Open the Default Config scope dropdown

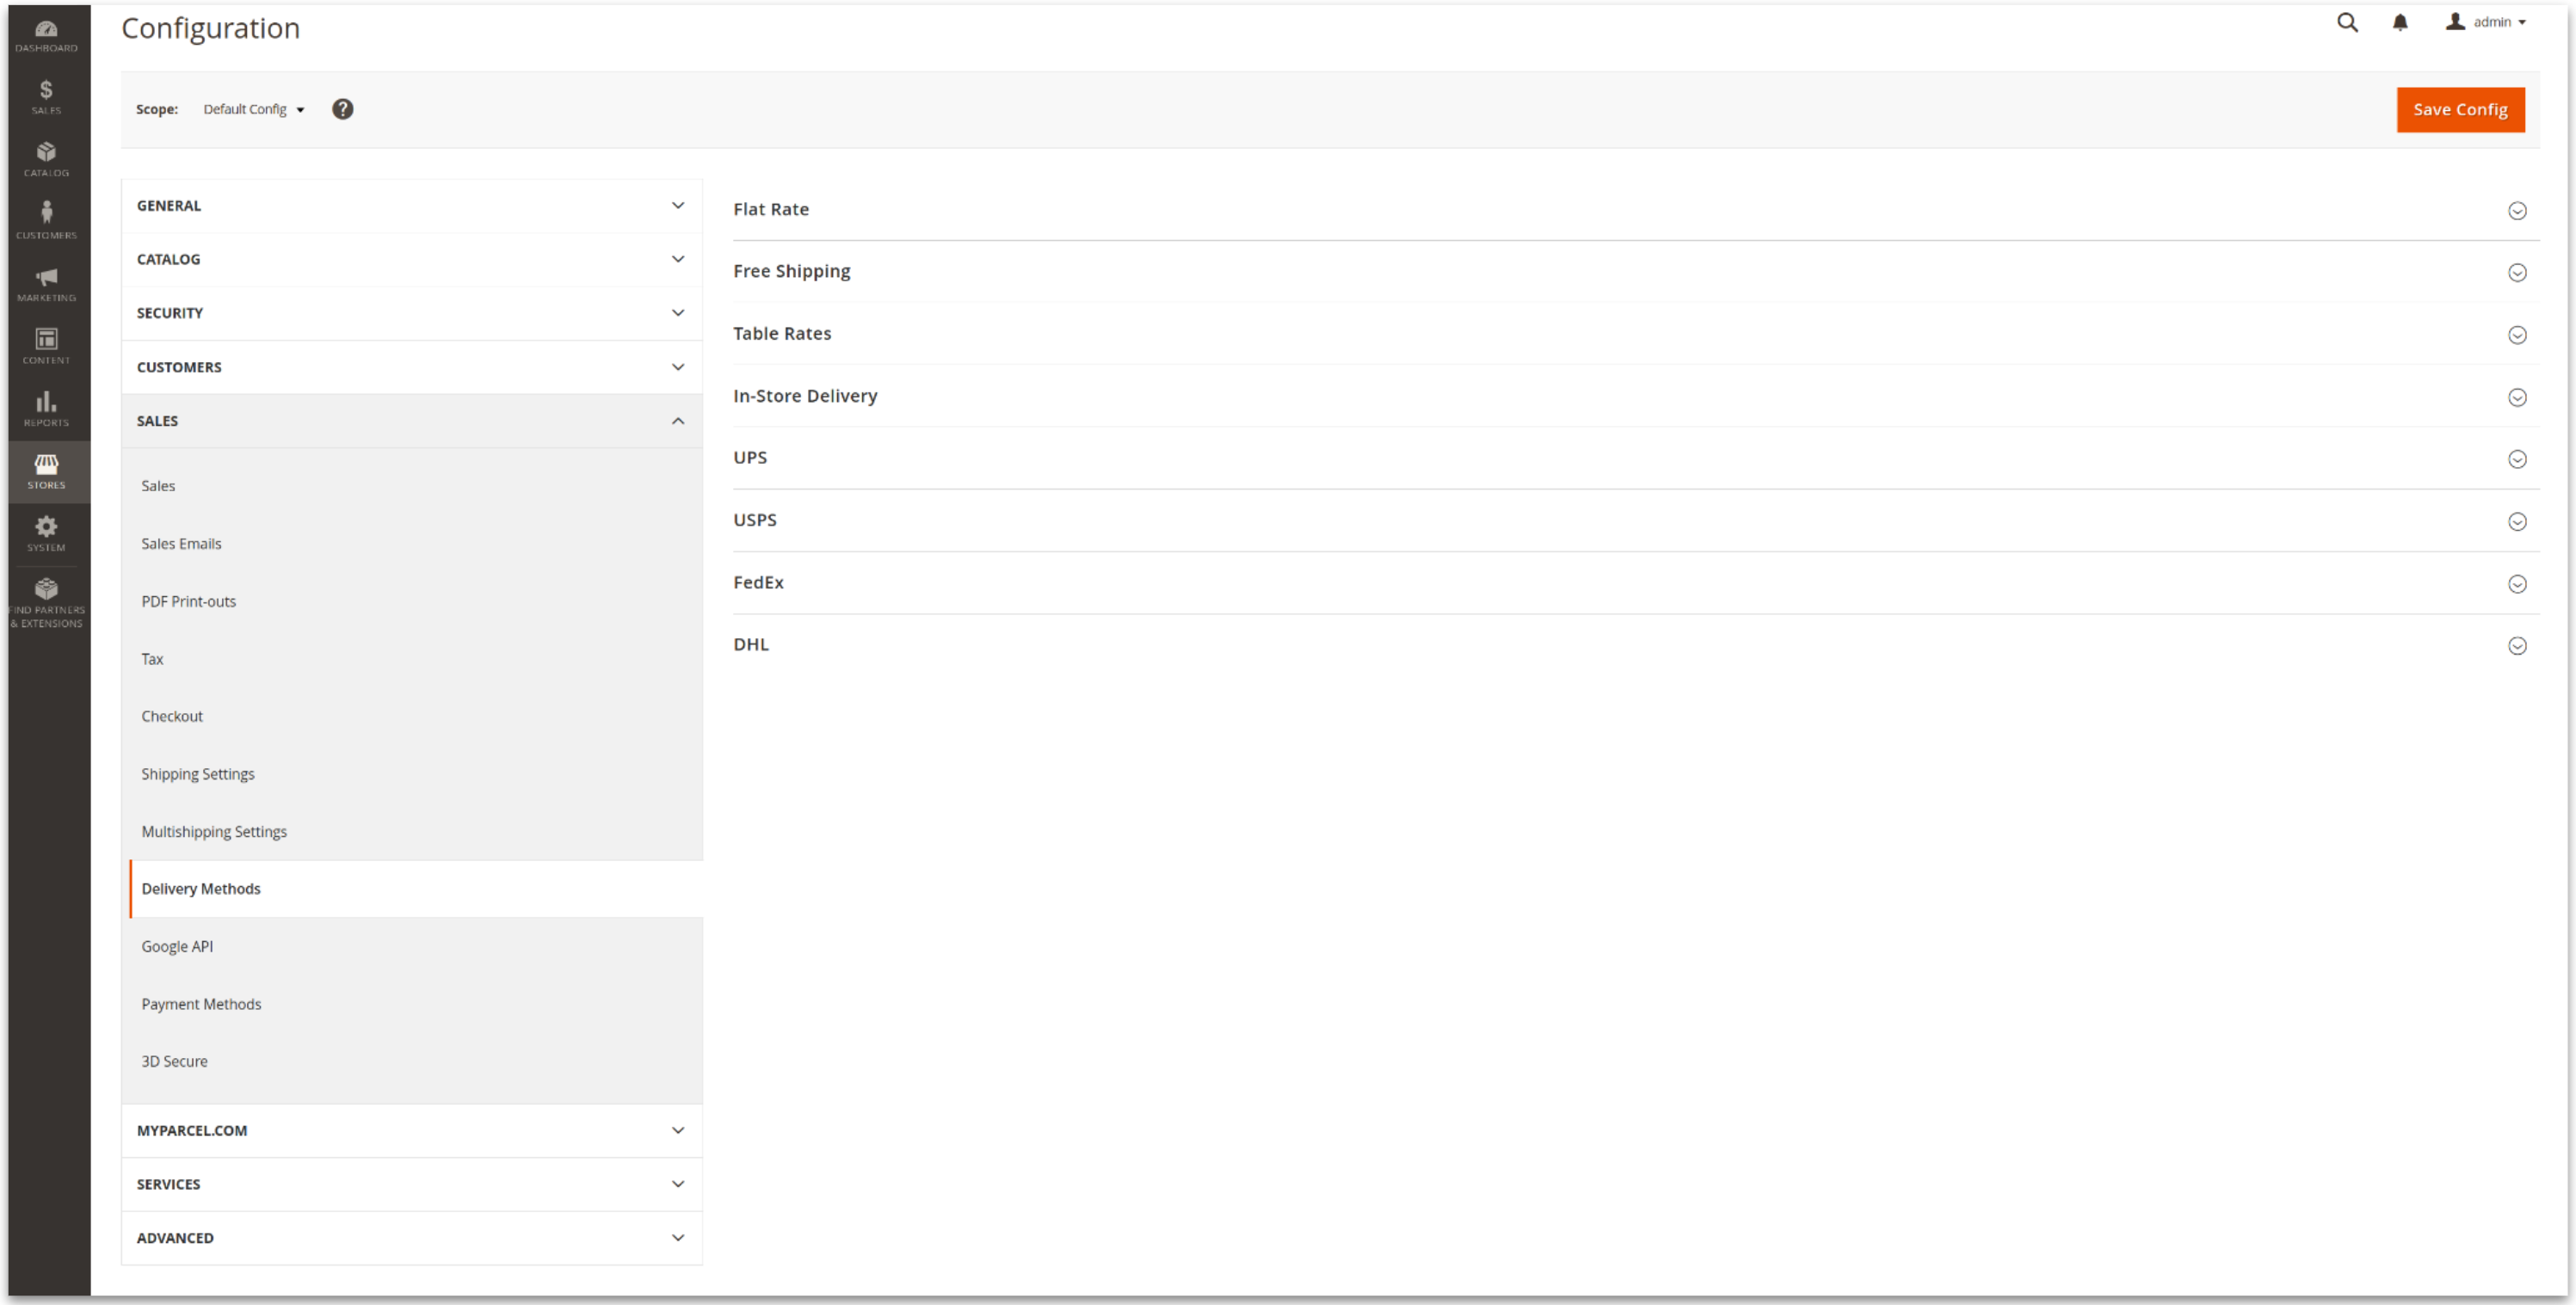(252, 109)
